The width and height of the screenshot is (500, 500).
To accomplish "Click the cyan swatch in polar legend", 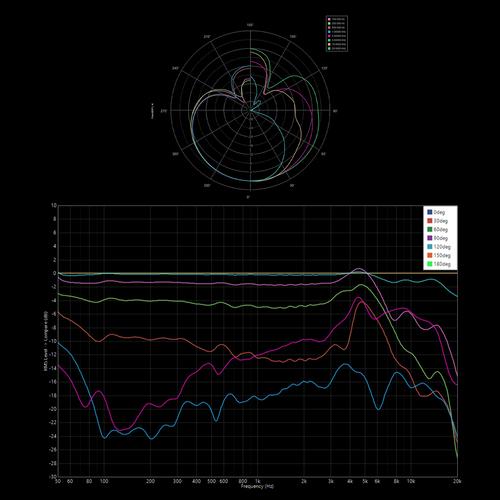I will pyautogui.click(x=329, y=32).
